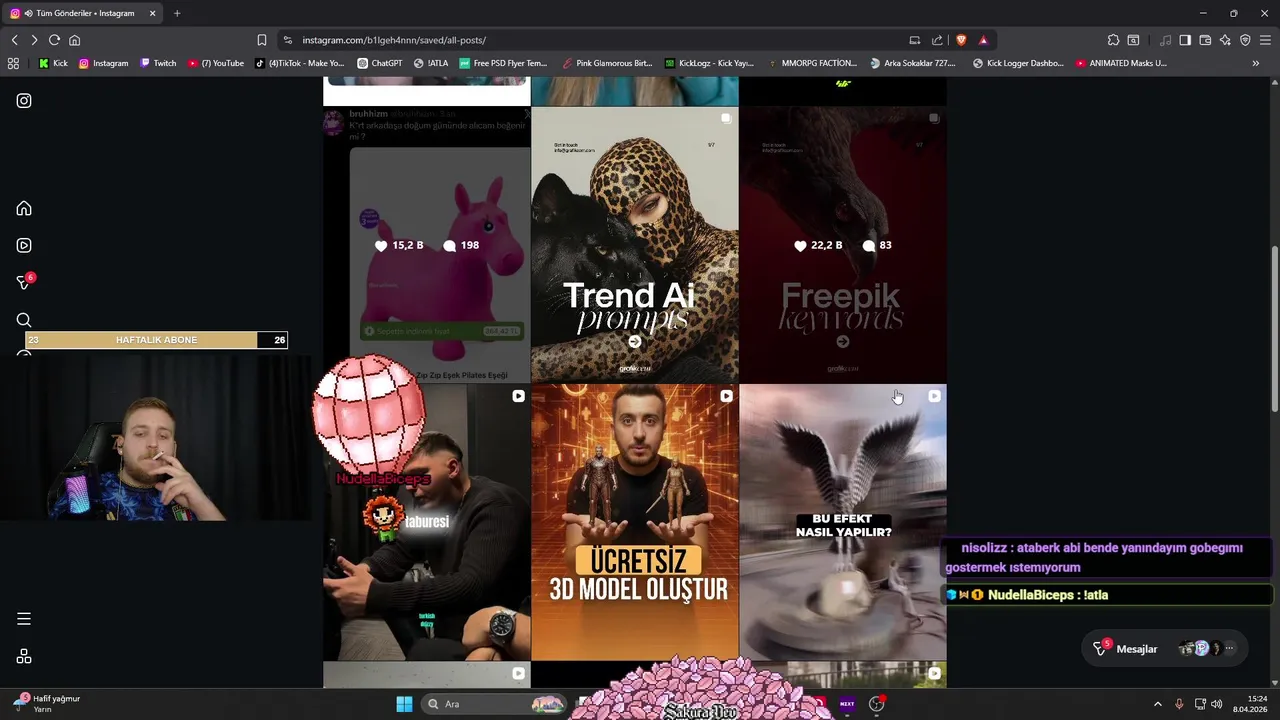Open the Twitch bookmark
Image resolution: width=1280 pixels, height=720 pixels.
[x=158, y=63]
